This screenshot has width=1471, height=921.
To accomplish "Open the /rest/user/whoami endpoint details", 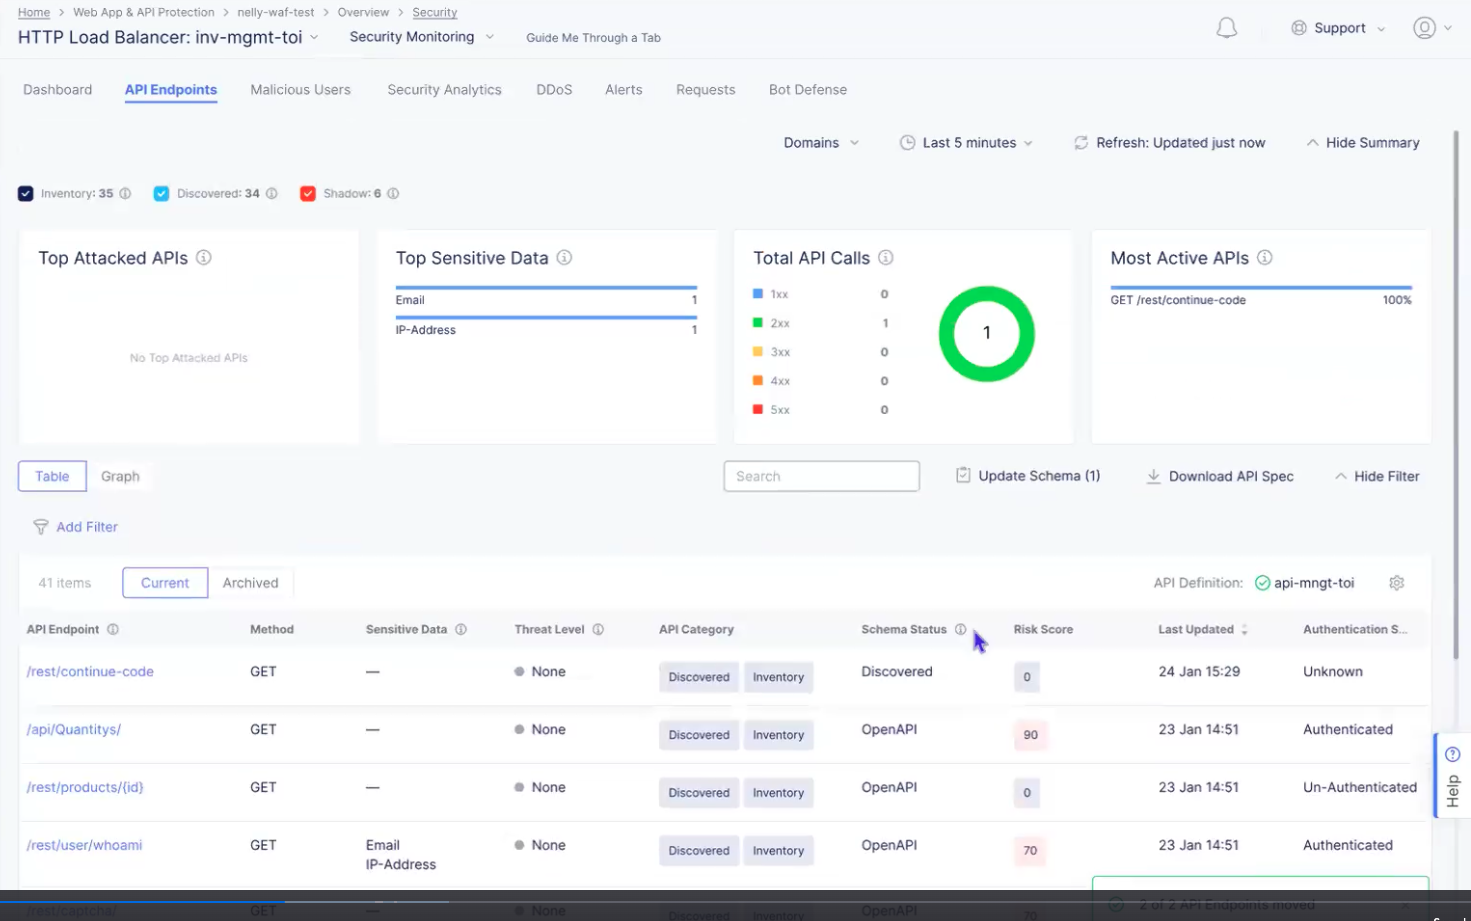I will coord(84,845).
